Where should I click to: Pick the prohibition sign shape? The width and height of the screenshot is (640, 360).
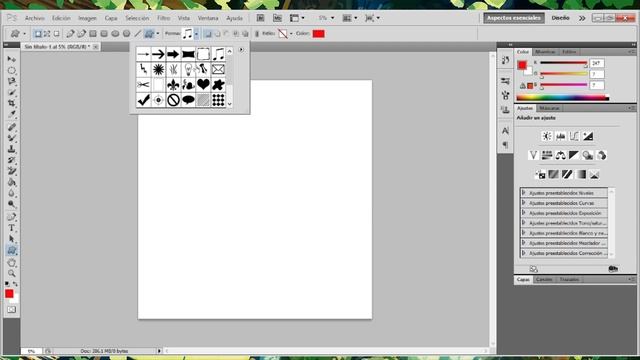click(173, 100)
